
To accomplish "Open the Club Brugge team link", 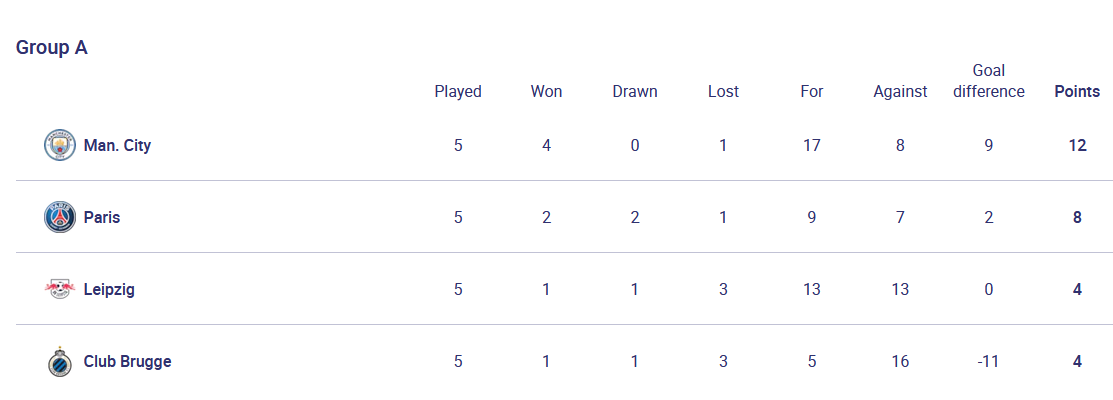I will (127, 361).
